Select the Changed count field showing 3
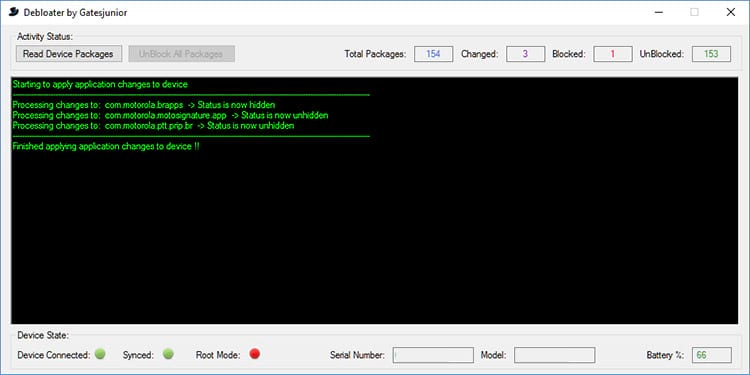 tap(525, 54)
